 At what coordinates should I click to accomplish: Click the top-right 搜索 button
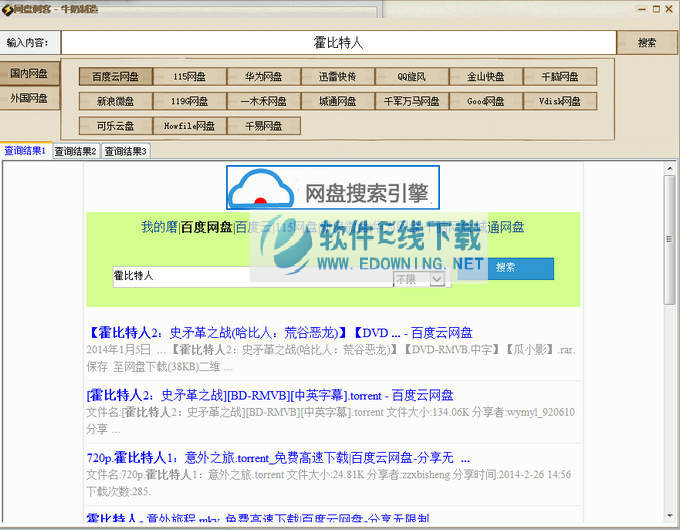point(646,43)
